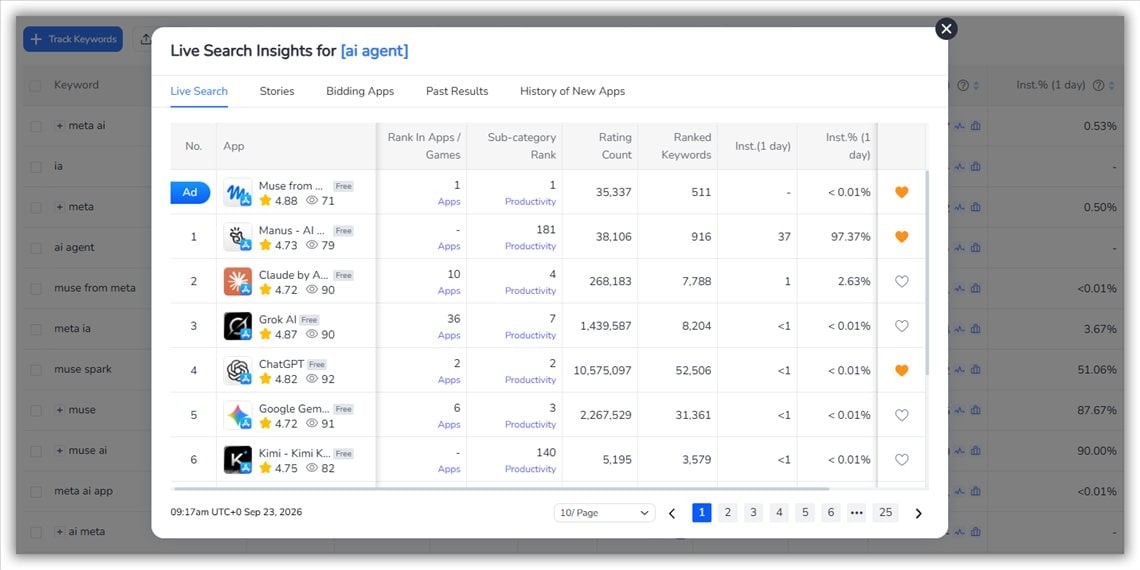This screenshot has height=570, width=1140.
Task: Expand the muse ai keyword row
Action: tap(60, 451)
